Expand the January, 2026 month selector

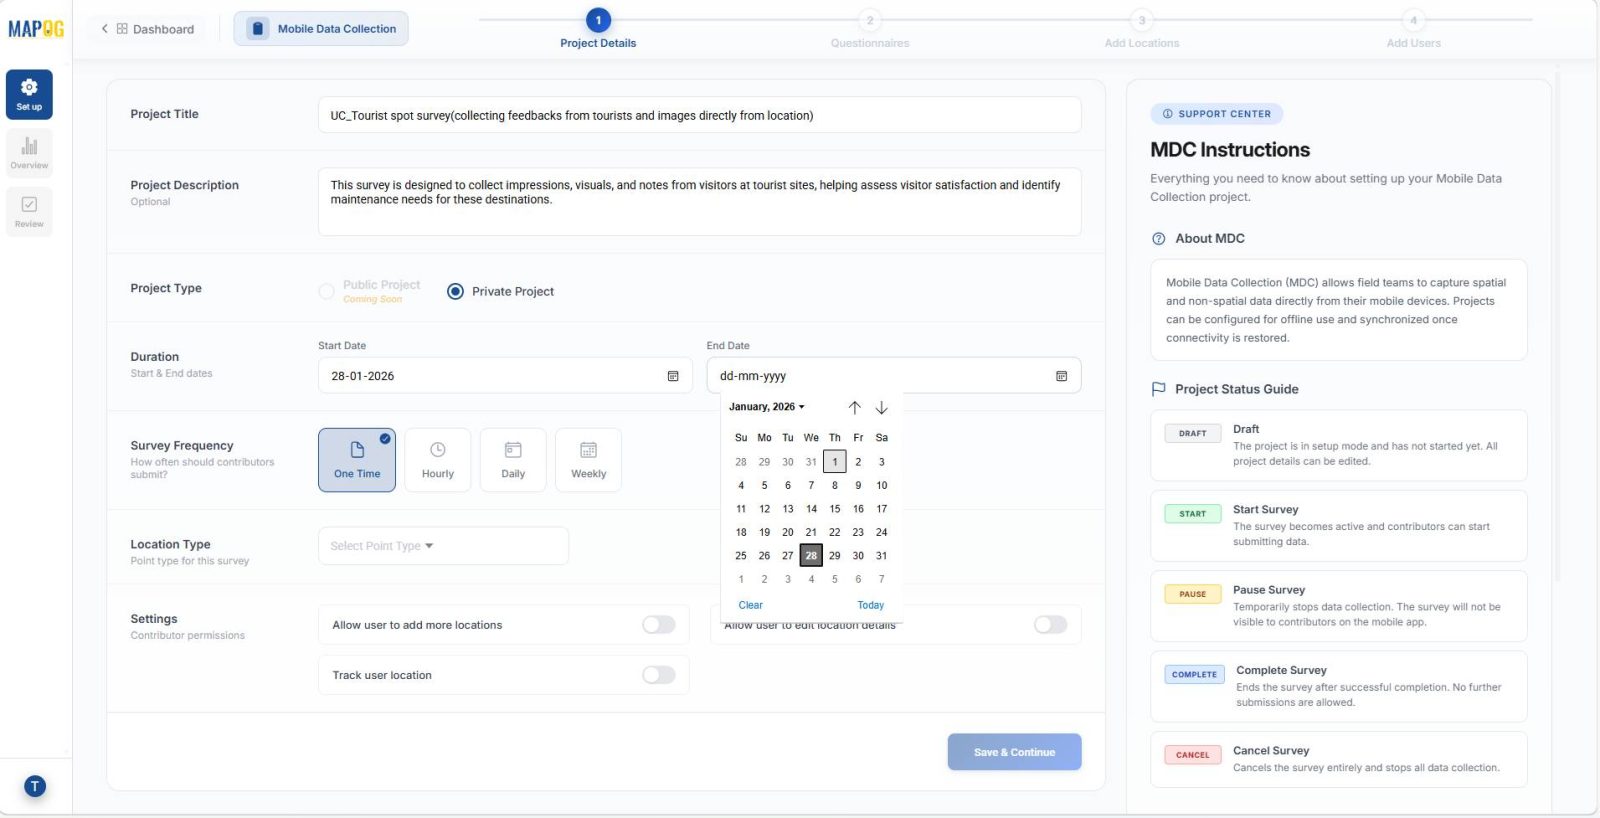(x=766, y=407)
